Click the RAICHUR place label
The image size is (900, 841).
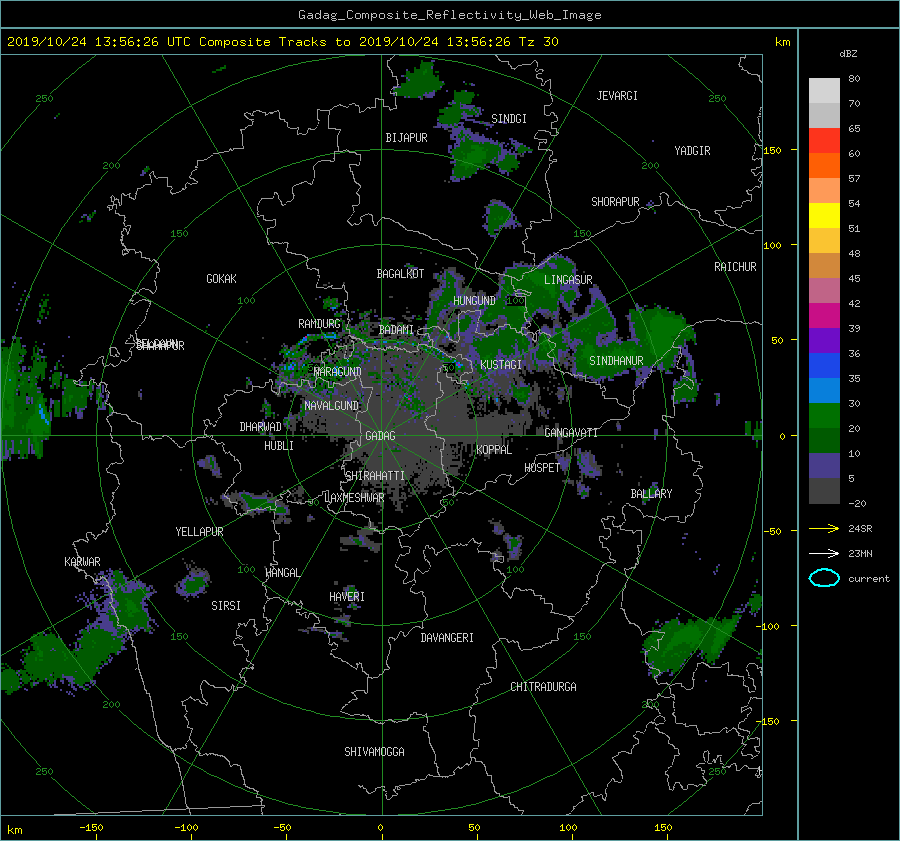point(735,267)
